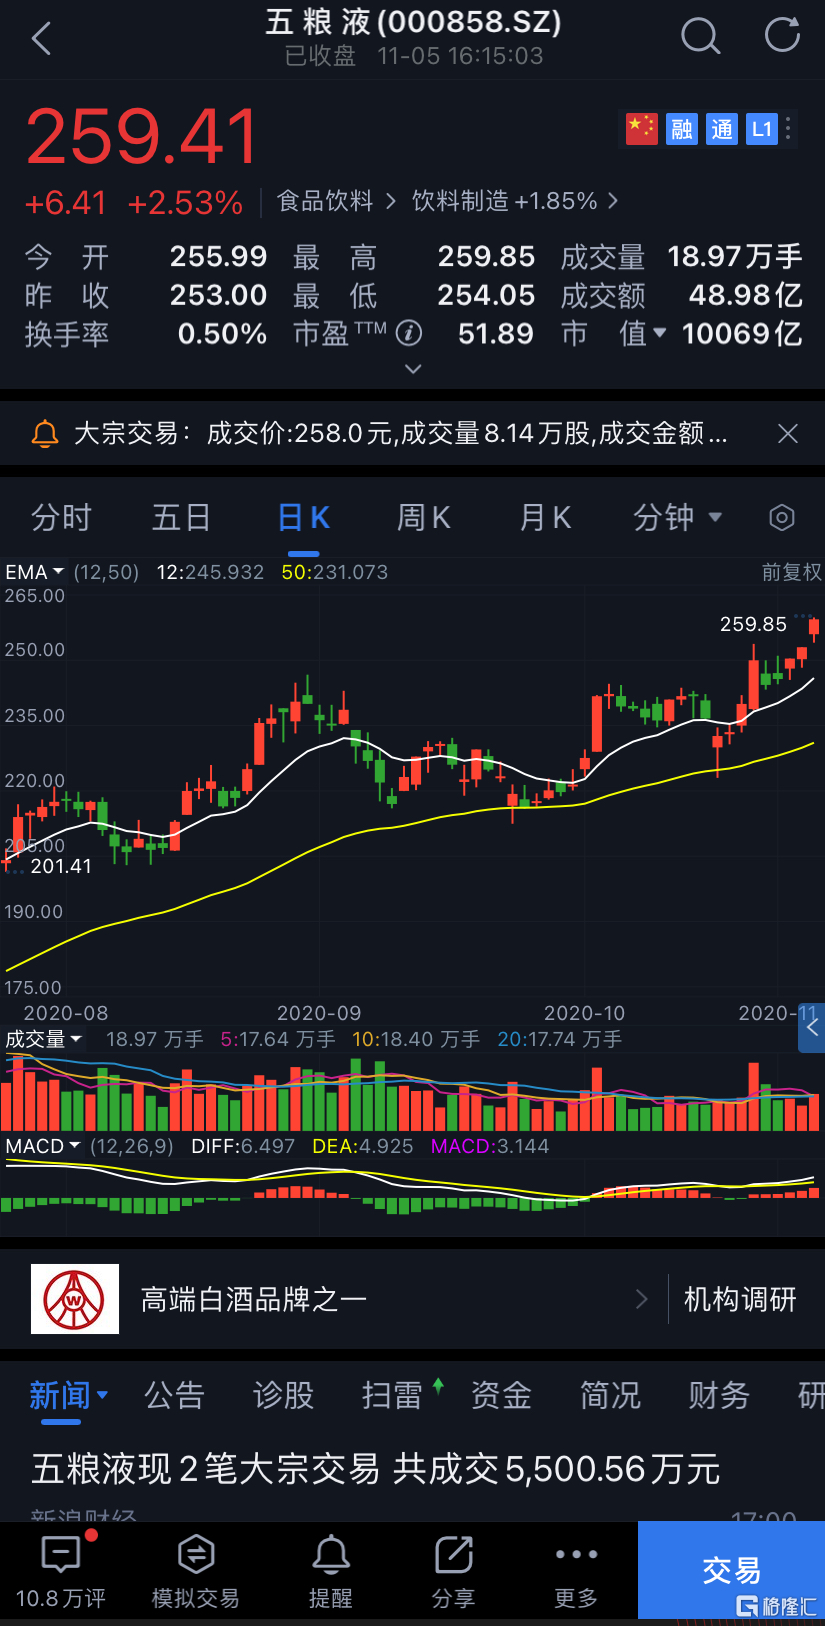Switch to the 周K chart tab
The width and height of the screenshot is (825, 1626).
coord(424,517)
